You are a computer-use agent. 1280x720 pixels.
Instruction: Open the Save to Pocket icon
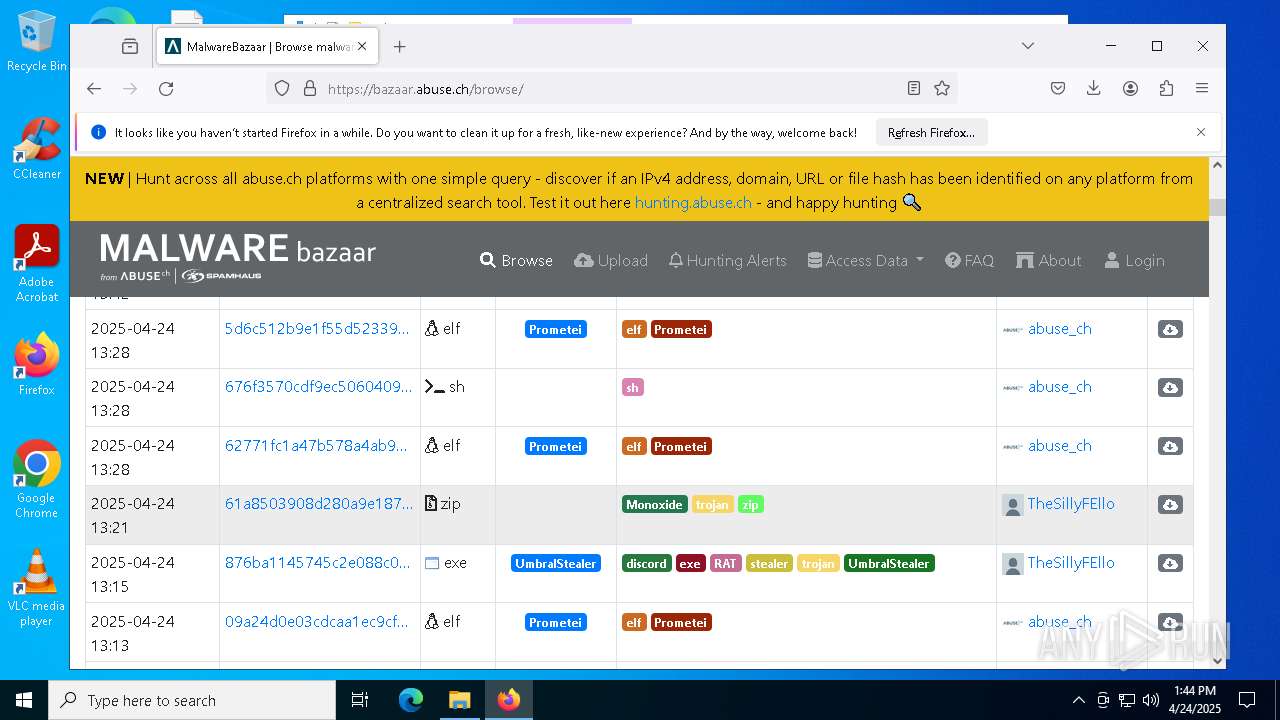tap(1058, 88)
